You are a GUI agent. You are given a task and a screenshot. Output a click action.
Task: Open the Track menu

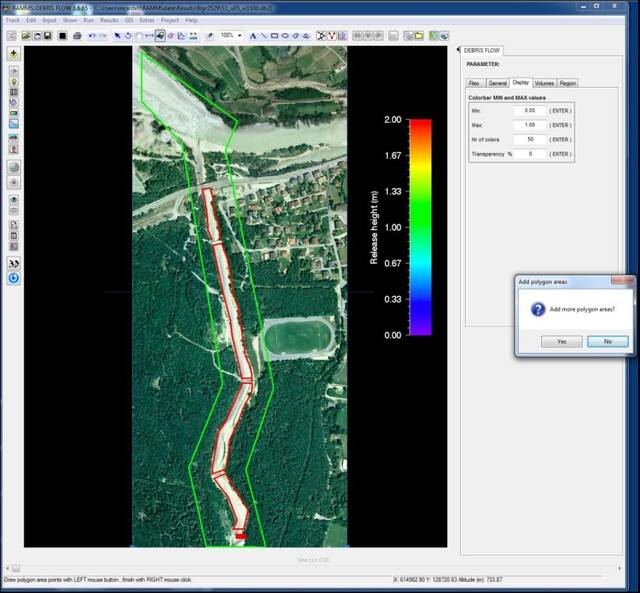tap(13, 20)
